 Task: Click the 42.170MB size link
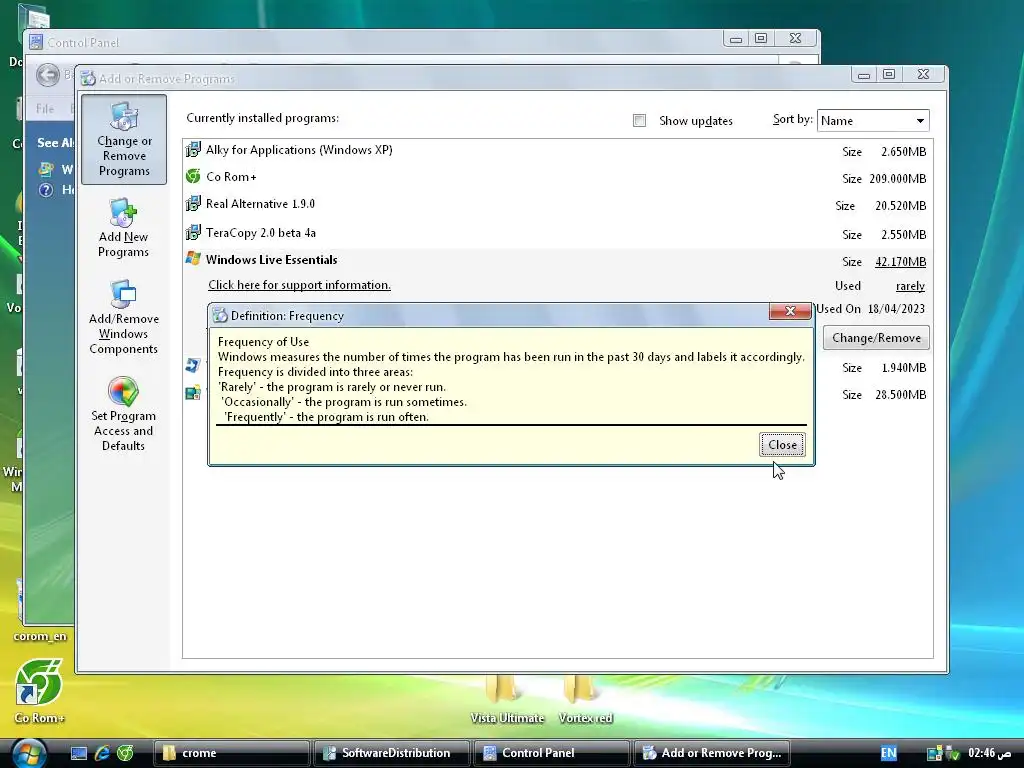pyautogui.click(x=901, y=262)
